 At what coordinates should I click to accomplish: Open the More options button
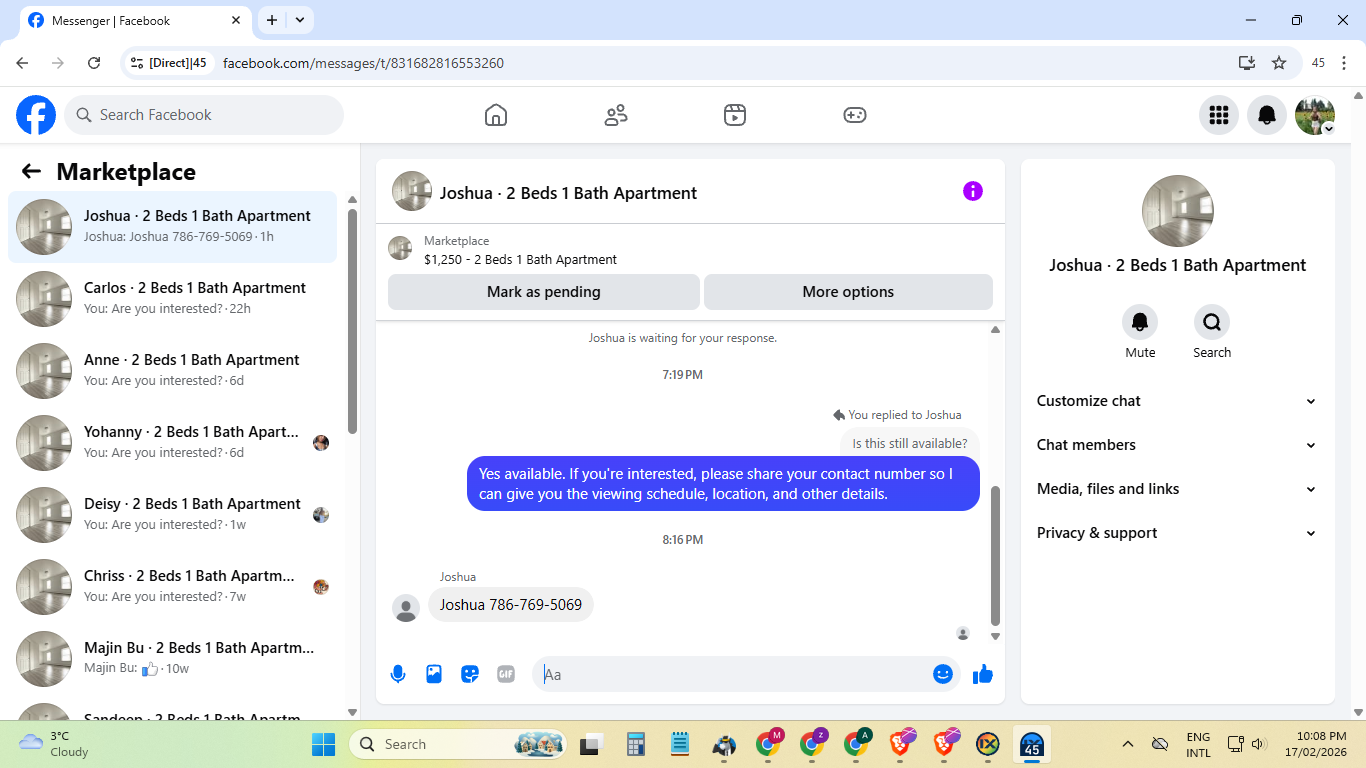tap(848, 292)
